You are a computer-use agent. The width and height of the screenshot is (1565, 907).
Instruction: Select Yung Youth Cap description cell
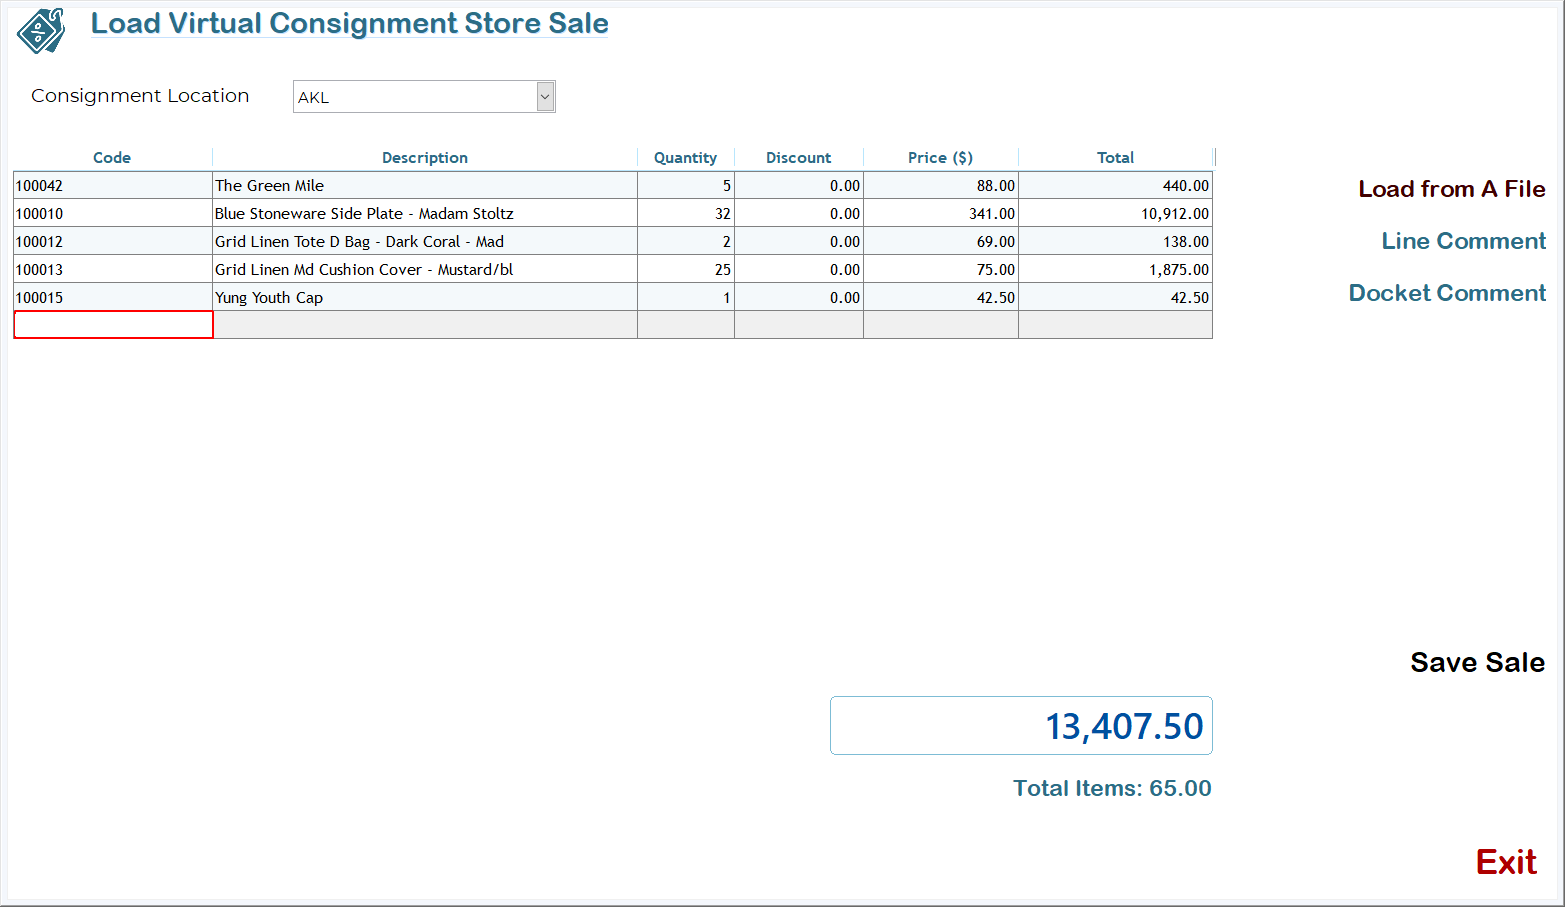tap(424, 298)
